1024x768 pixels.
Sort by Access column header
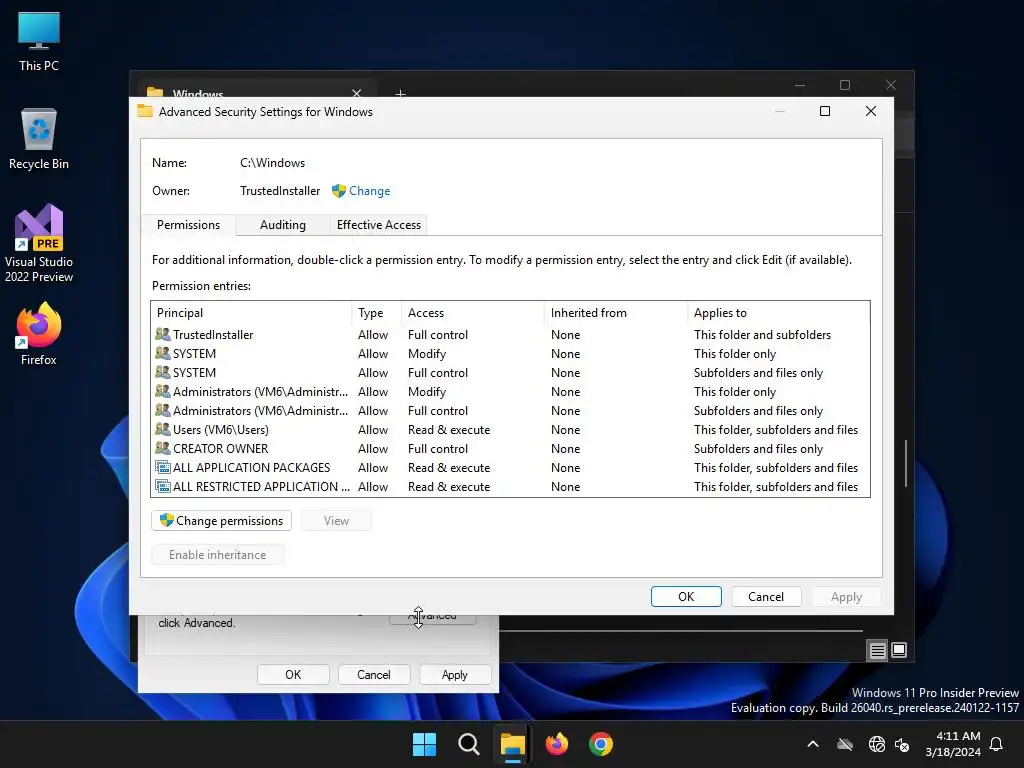[473, 313]
